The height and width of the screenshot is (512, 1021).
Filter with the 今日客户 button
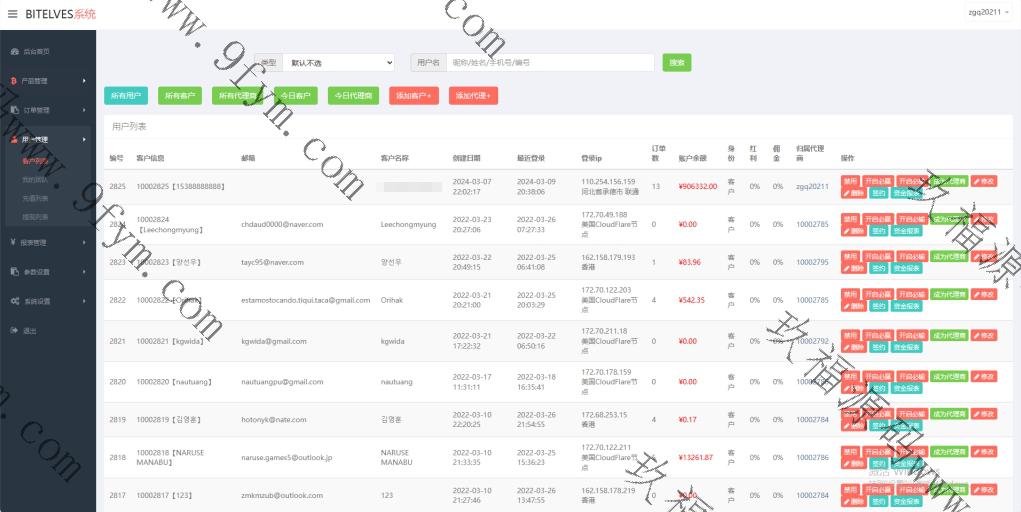tap(293, 96)
